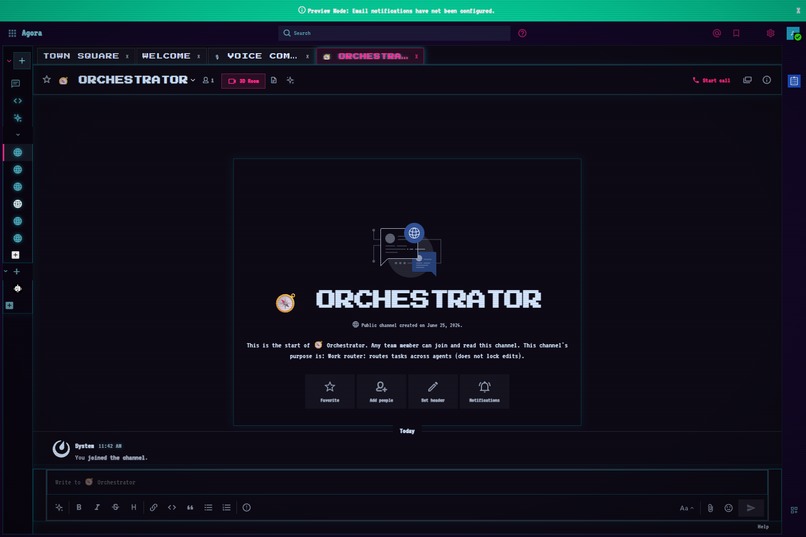Click the Set header button

tap(433, 392)
